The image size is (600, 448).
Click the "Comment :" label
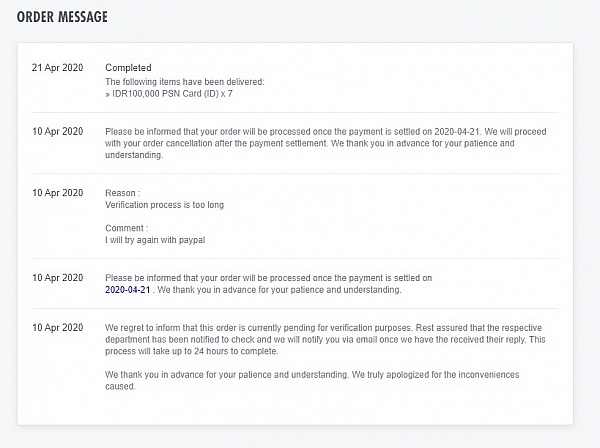(x=126, y=228)
